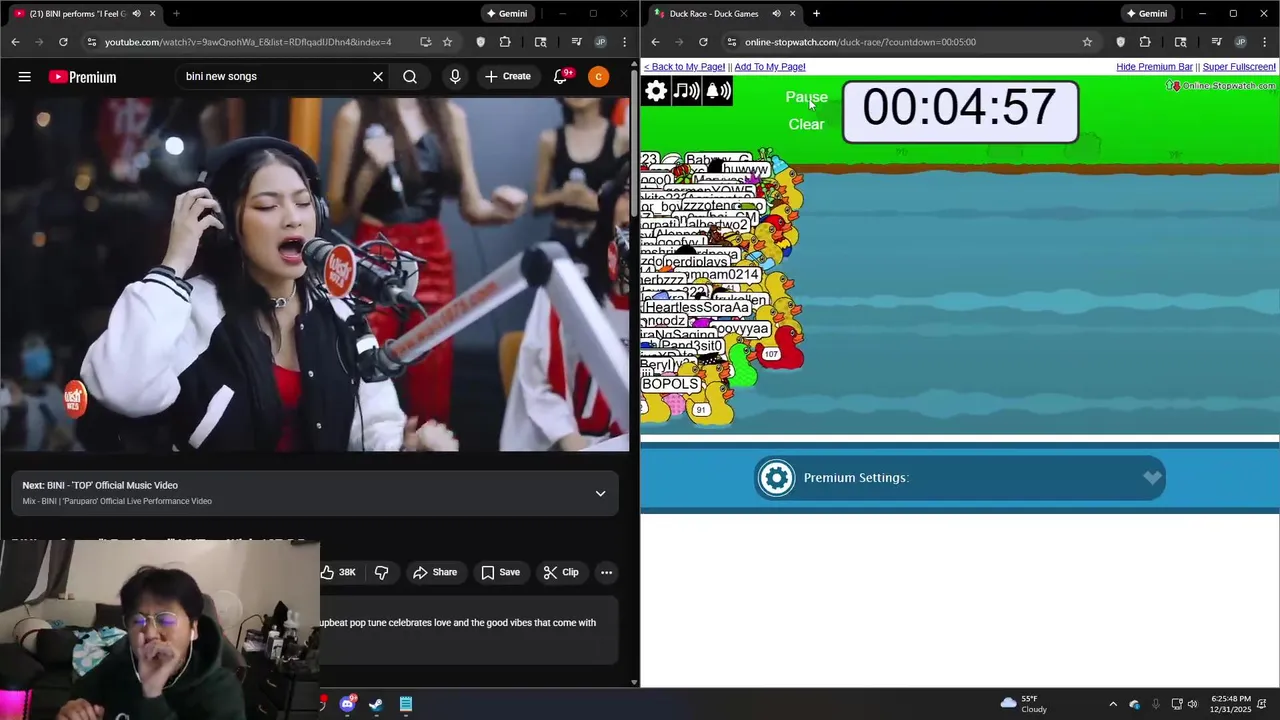This screenshot has height=720, width=1280.
Task: Open Extensions puzzle icon in Duck Race window
Action: pos(1145,42)
